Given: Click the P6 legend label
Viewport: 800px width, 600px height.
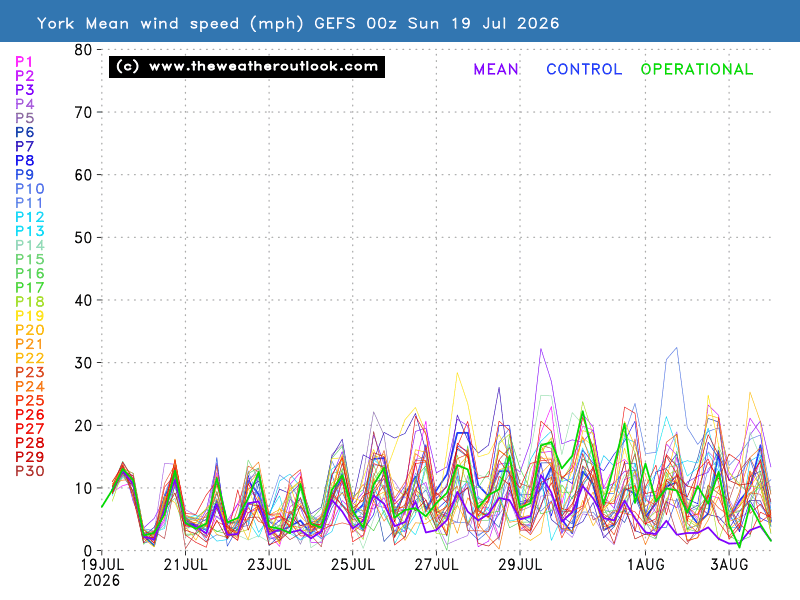Looking at the screenshot, I should click(24, 132).
